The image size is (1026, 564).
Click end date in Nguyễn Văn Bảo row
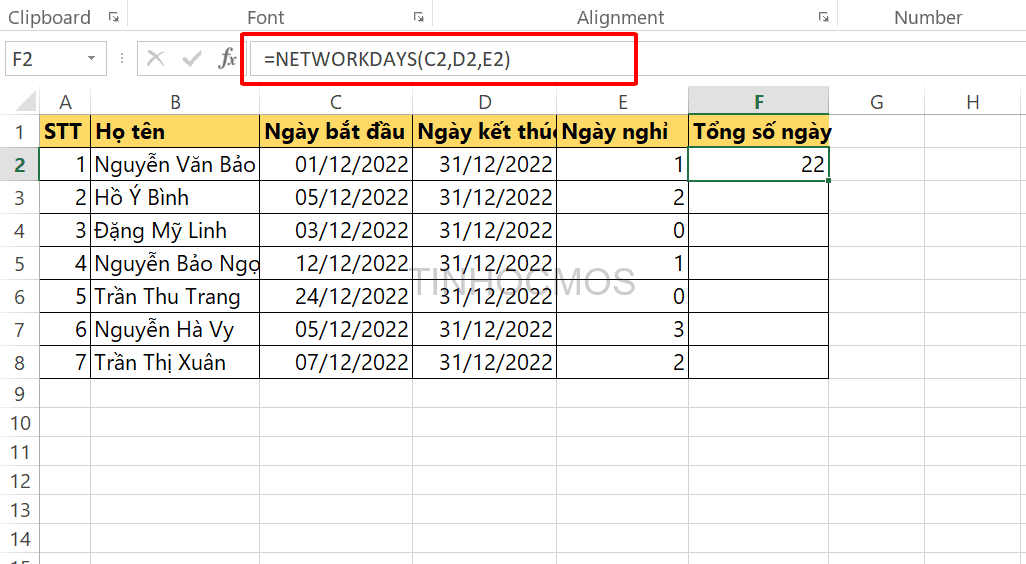484,164
